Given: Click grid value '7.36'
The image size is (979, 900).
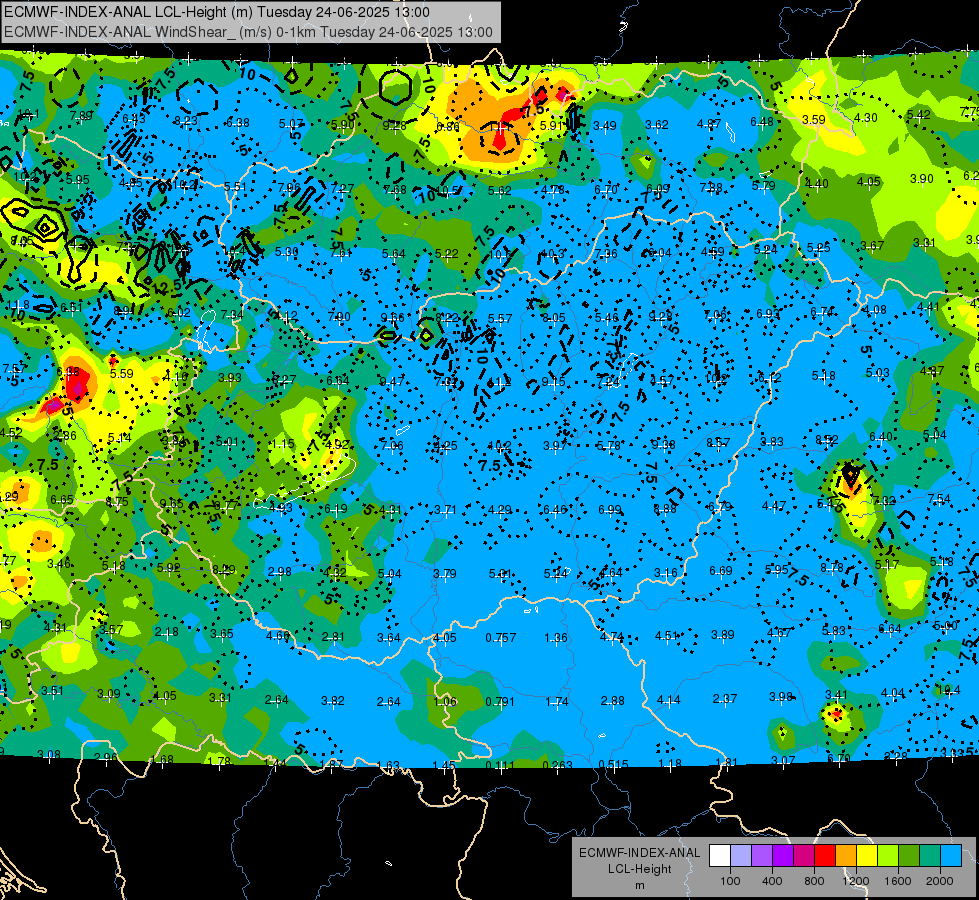Looking at the screenshot, I should click(606, 254).
